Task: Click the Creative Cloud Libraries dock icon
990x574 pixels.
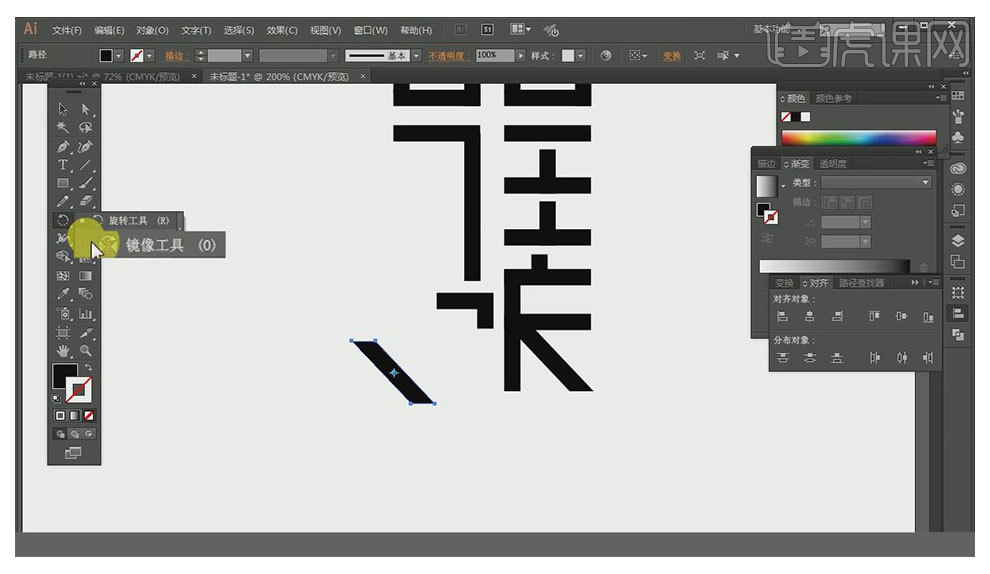Action: 958,168
